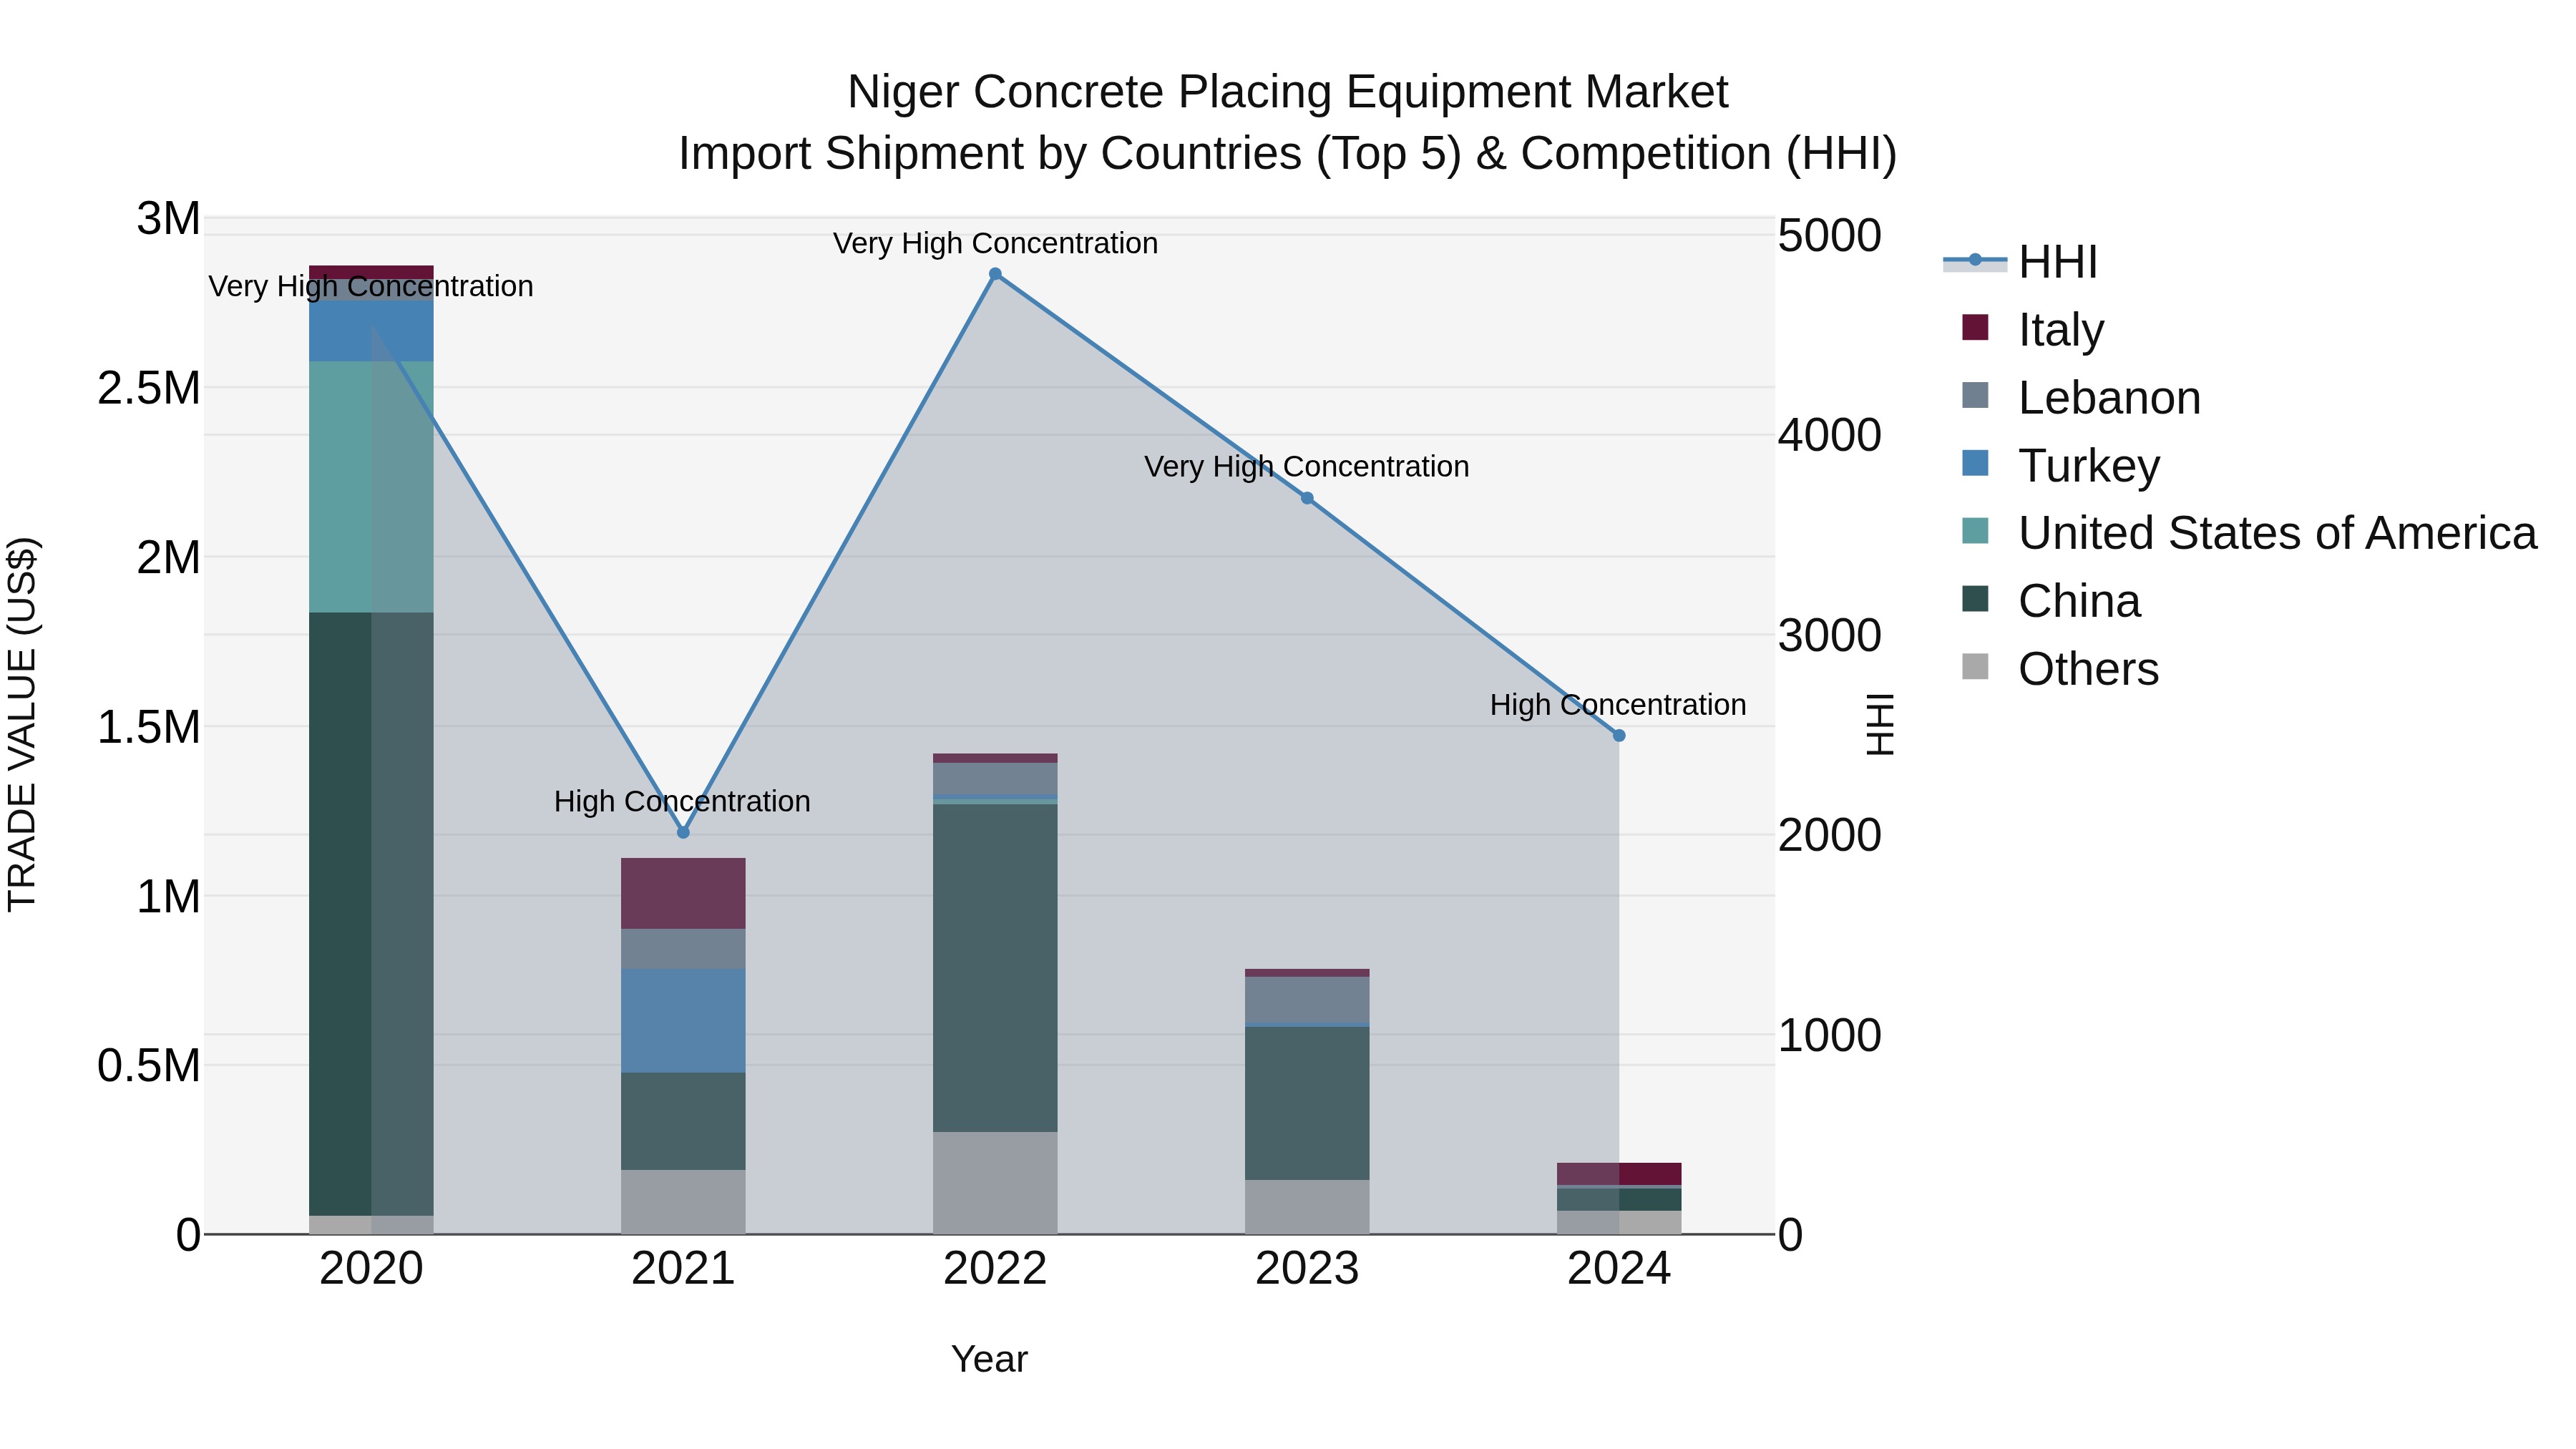Click the 2021 Turkey bar segment
2576x1449 pixels.
(683, 1021)
